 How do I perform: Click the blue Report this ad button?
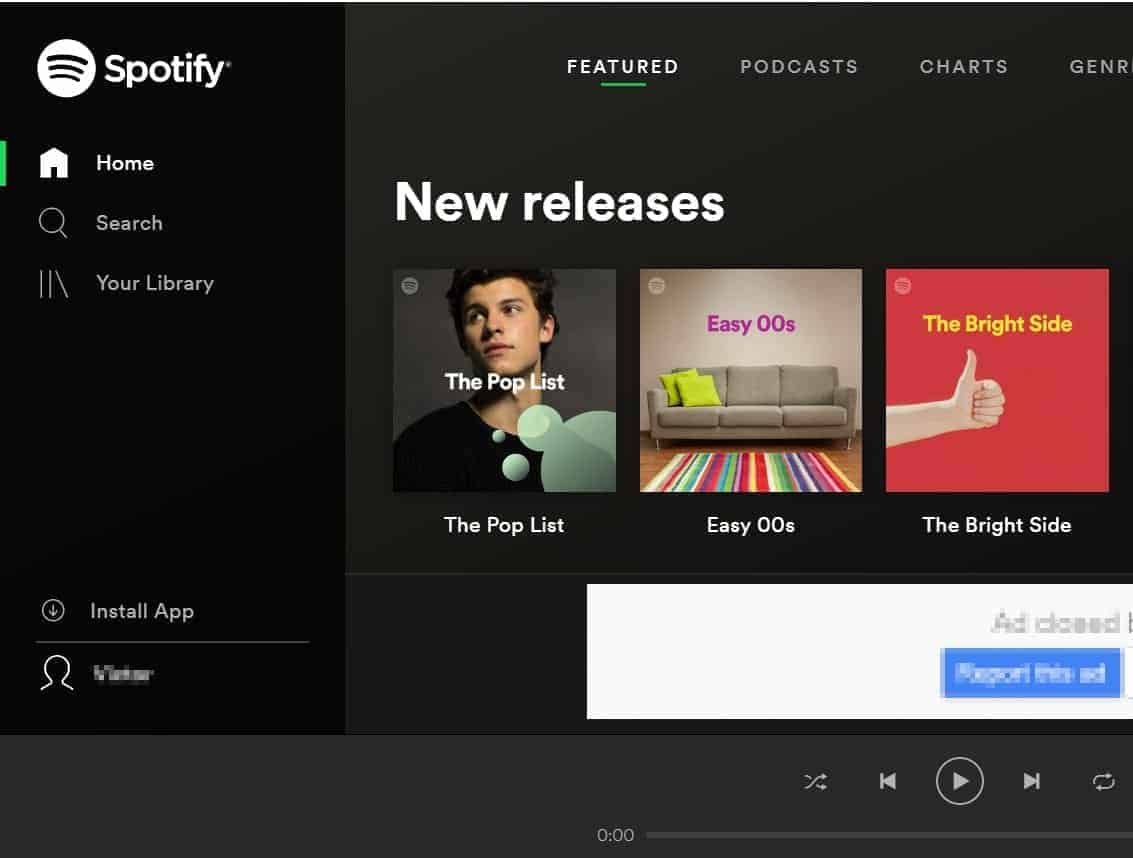(1031, 673)
